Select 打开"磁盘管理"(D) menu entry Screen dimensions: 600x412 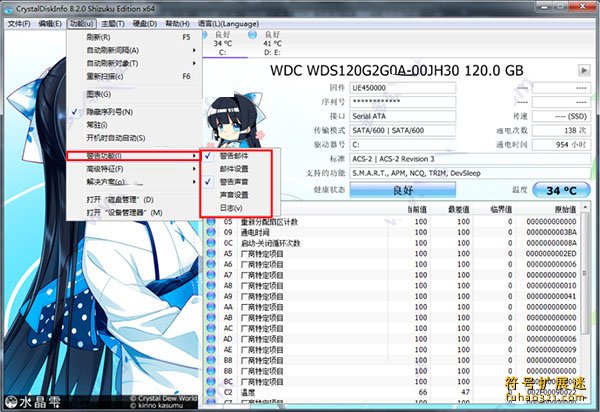click(x=134, y=200)
